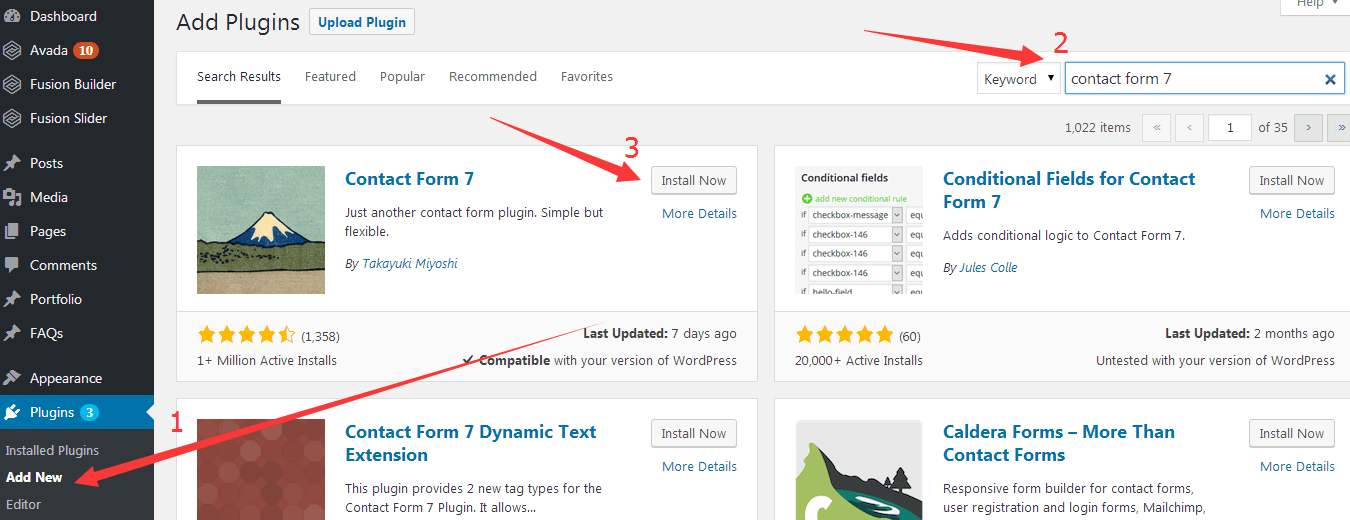Click the Comments speech bubble icon
Screen dimensions: 1350x520
pyautogui.click(x=13, y=265)
